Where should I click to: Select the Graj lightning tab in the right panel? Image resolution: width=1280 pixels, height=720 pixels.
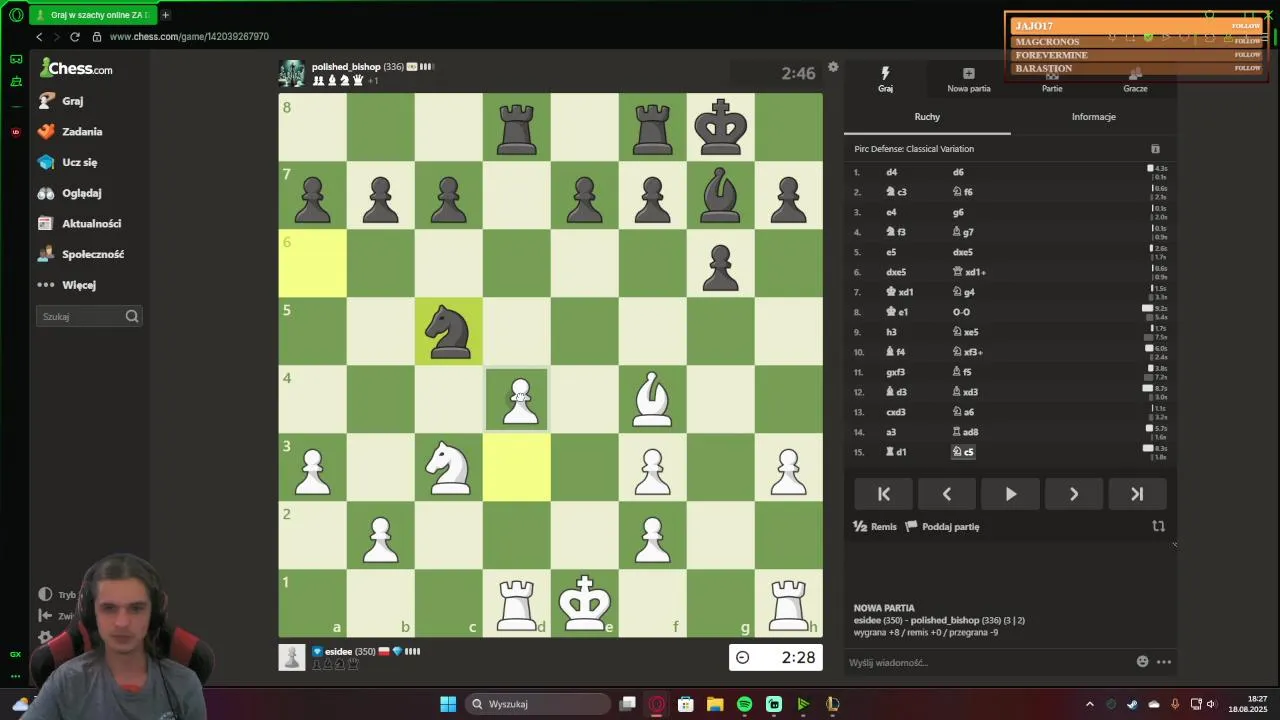pos(885,80)
